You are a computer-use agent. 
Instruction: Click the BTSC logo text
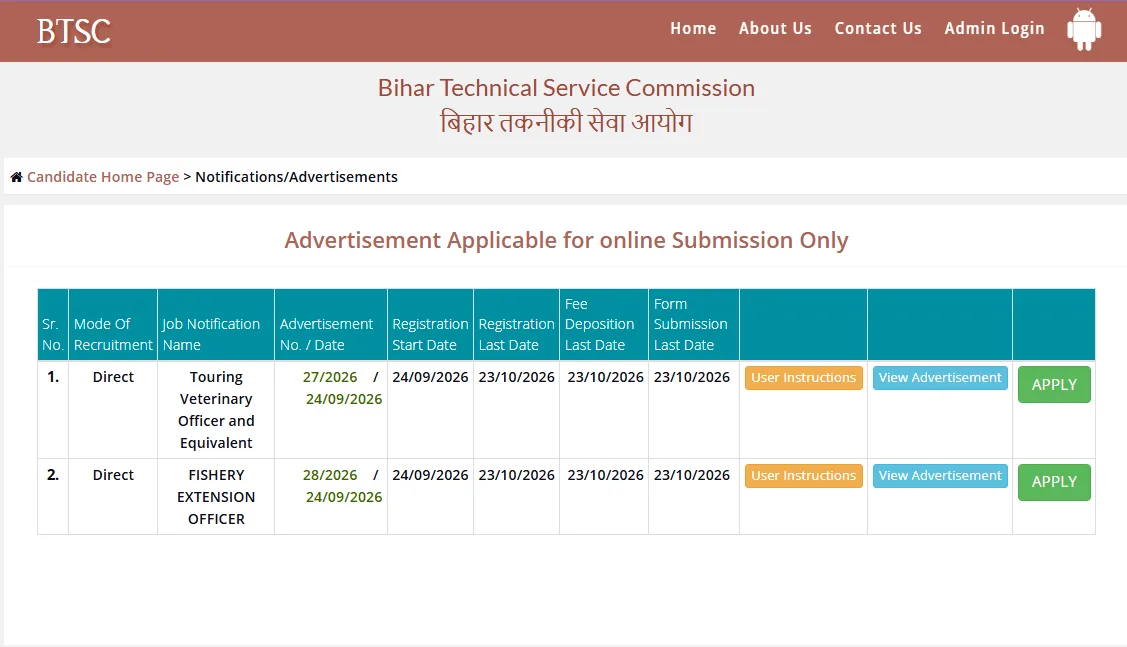(74, 31)
